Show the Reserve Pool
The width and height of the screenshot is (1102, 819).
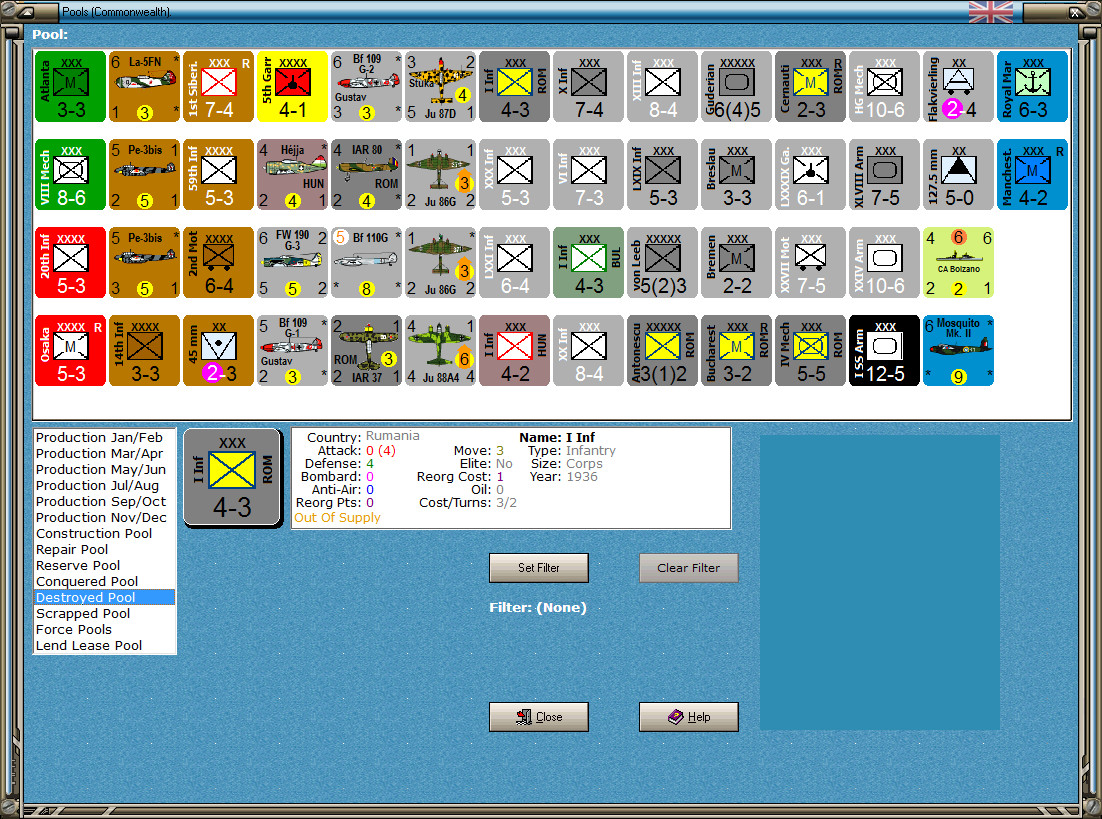click(104, 565)
